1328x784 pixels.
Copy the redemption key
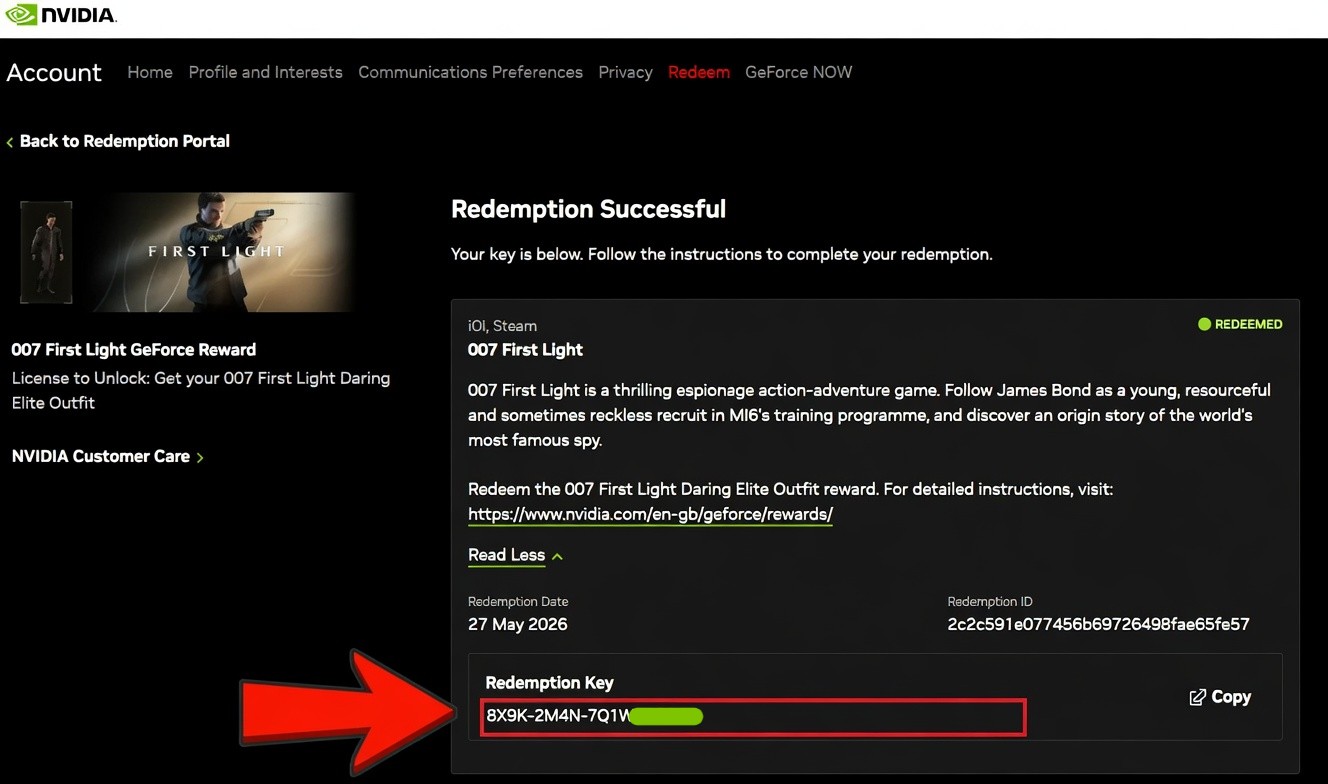click(1220, 697)
